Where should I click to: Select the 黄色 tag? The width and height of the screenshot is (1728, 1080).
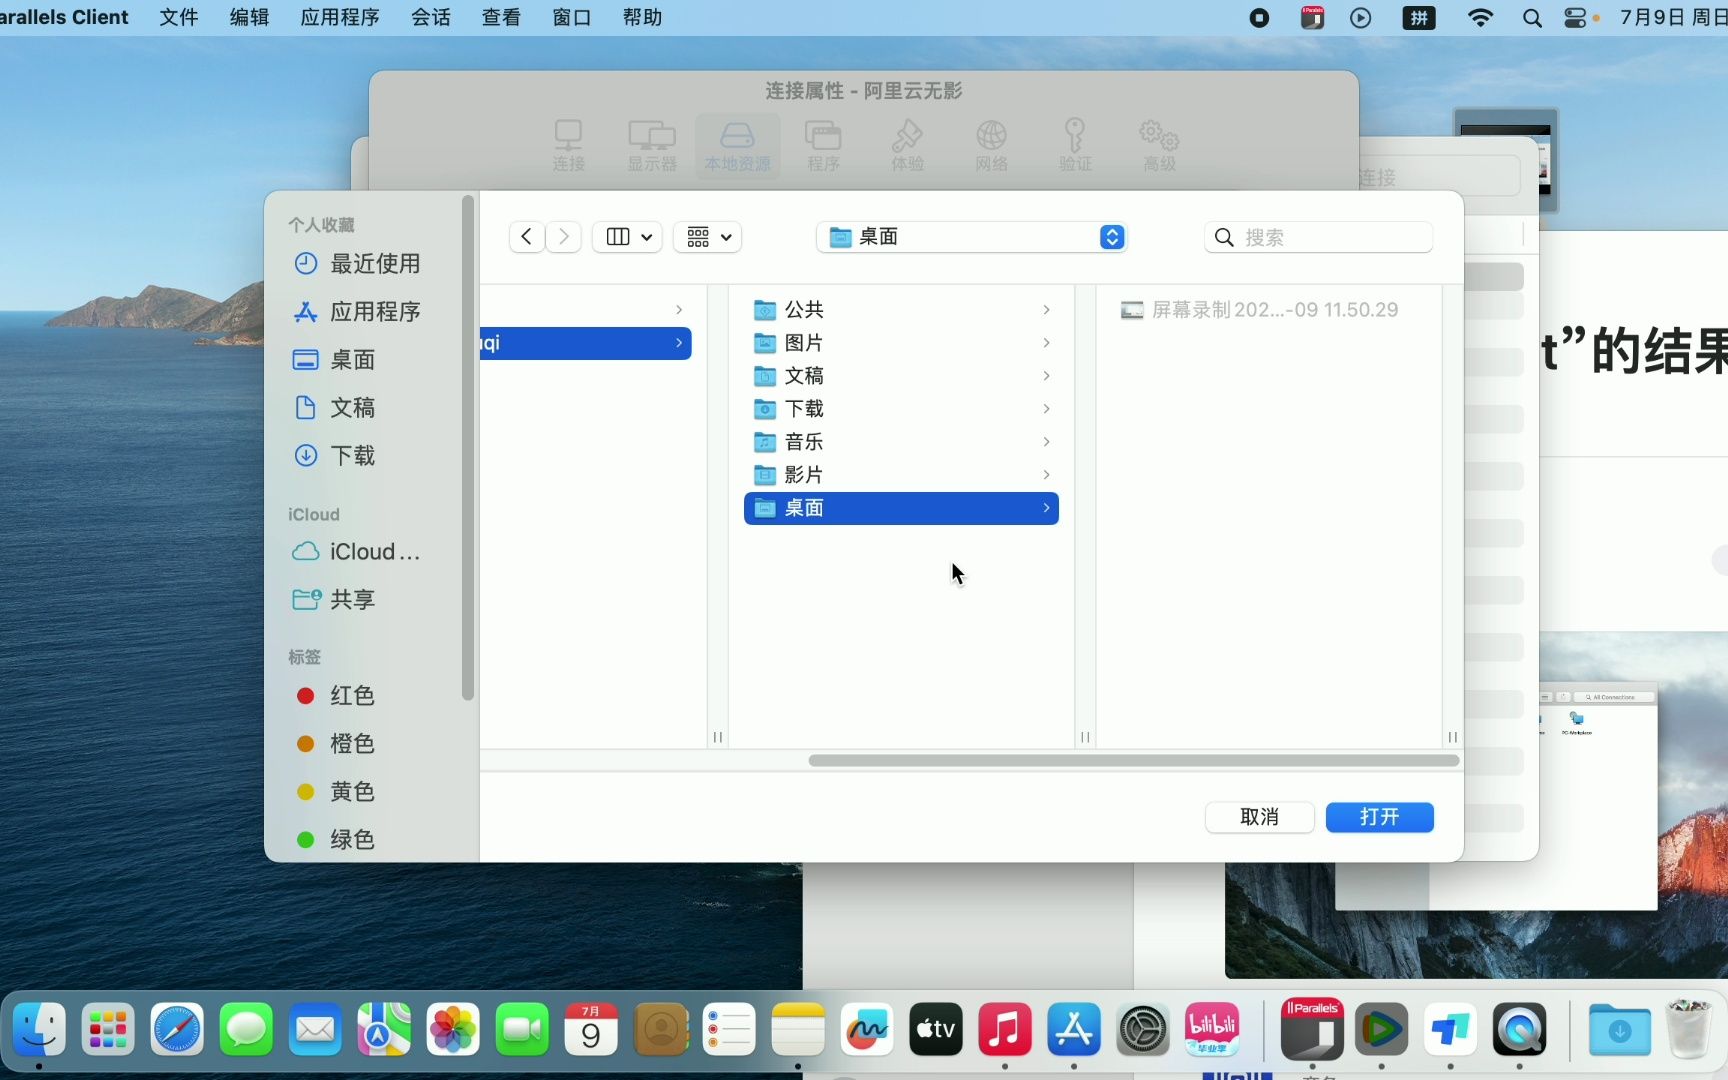[335, 792]
